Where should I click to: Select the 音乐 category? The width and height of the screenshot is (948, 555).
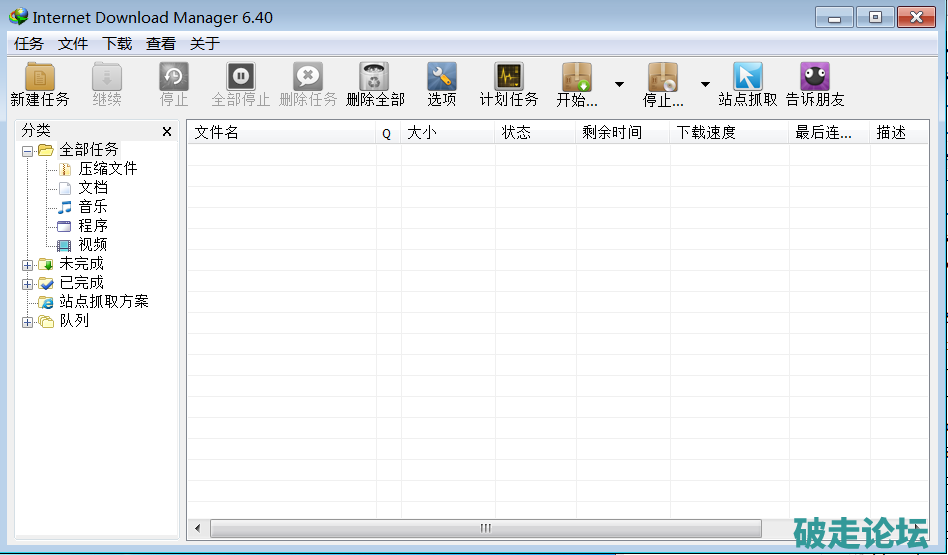pos(93,207)
